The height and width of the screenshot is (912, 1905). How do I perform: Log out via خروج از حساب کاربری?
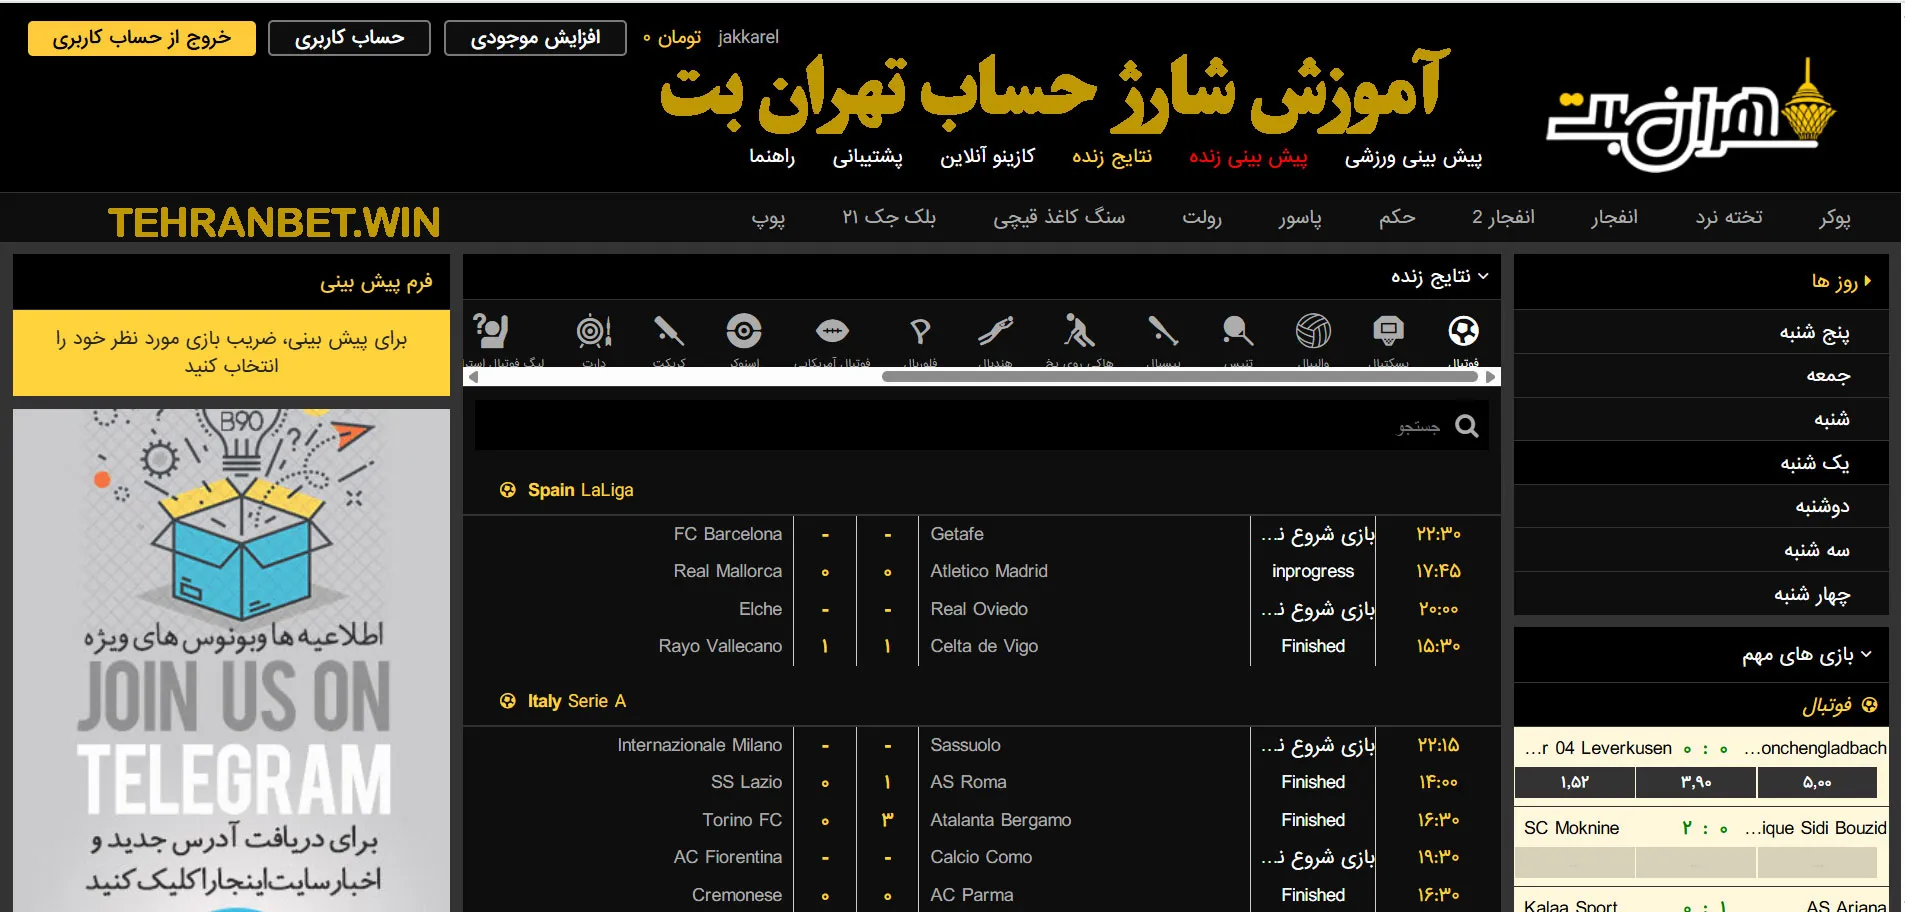point(141,37)
